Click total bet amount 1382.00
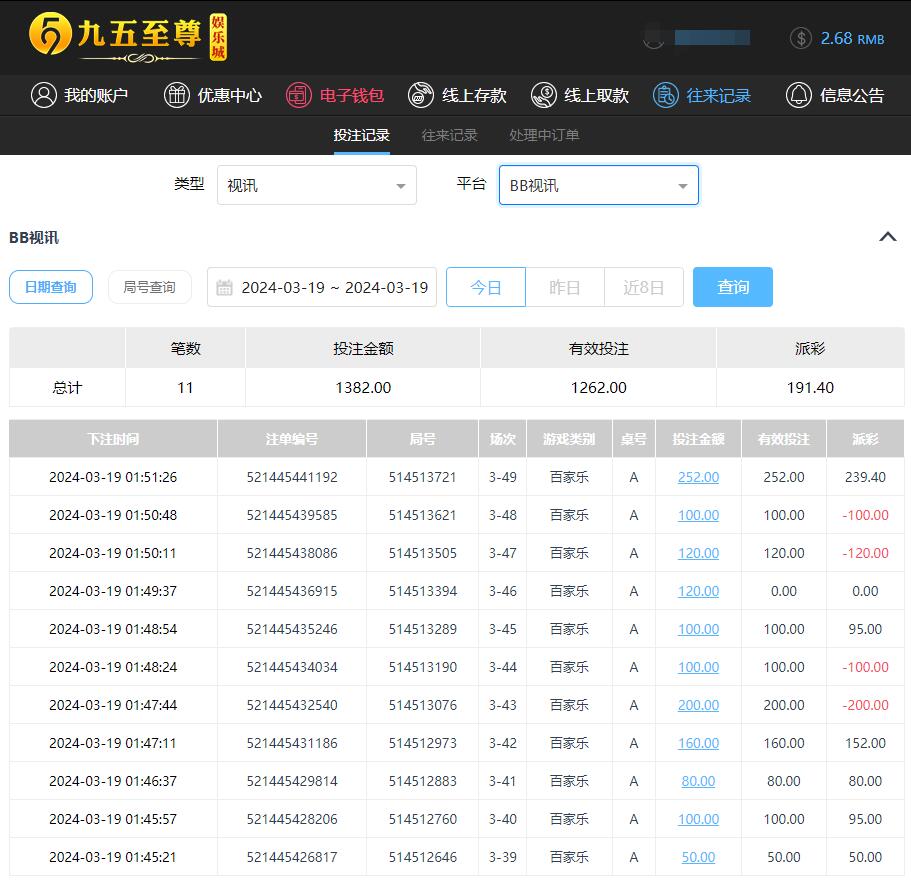 click(363, 388)
